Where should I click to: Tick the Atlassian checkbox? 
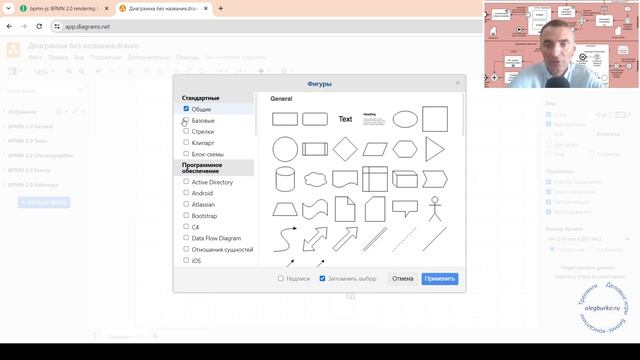point(186,204)
